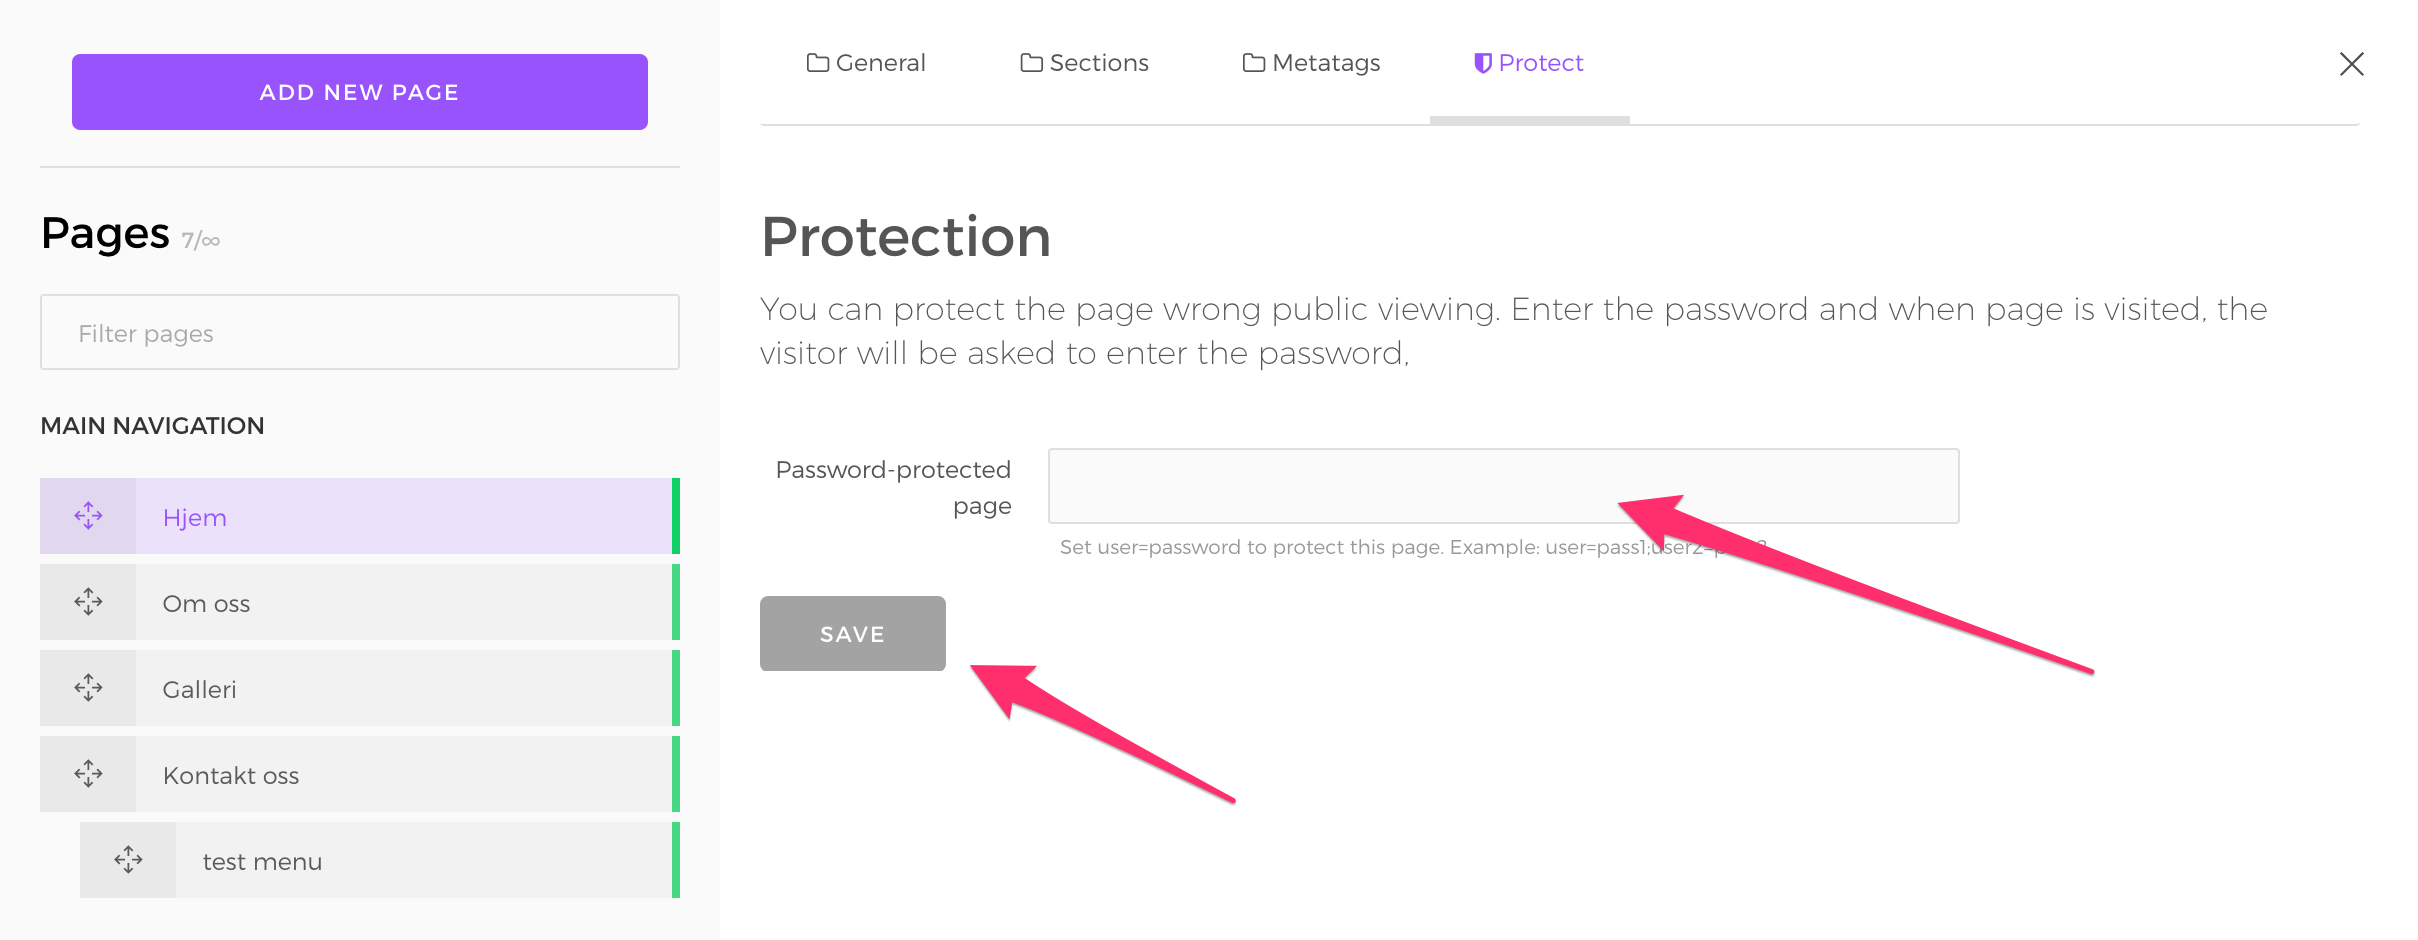Click the move handle icon for Hjem
The image size is (2418, 940).
[x=88, y=516]
